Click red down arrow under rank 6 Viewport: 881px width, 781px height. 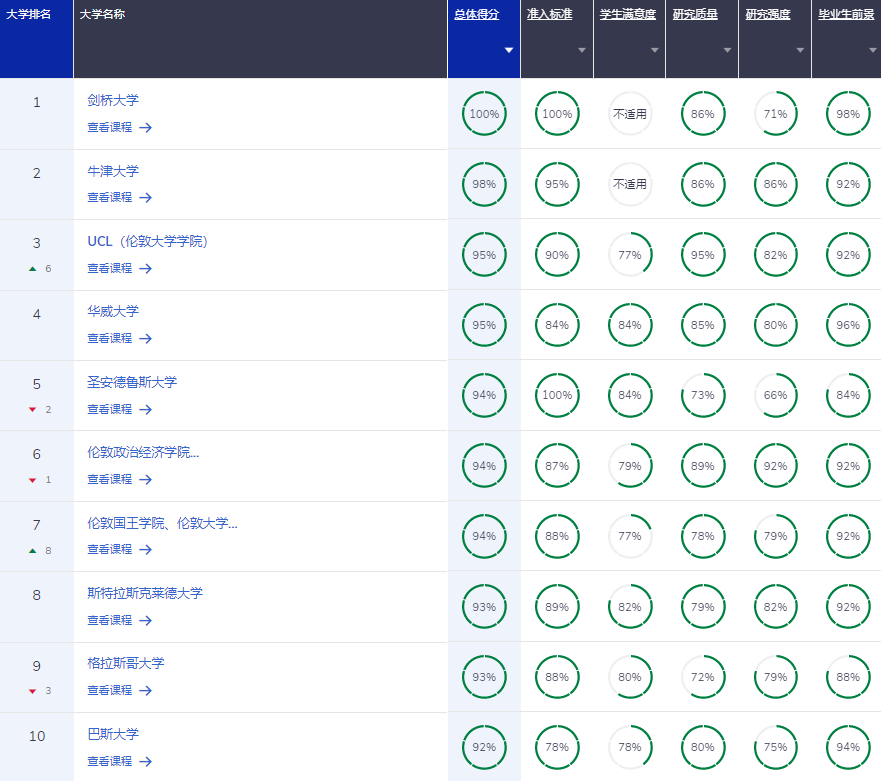coord(33,480)
